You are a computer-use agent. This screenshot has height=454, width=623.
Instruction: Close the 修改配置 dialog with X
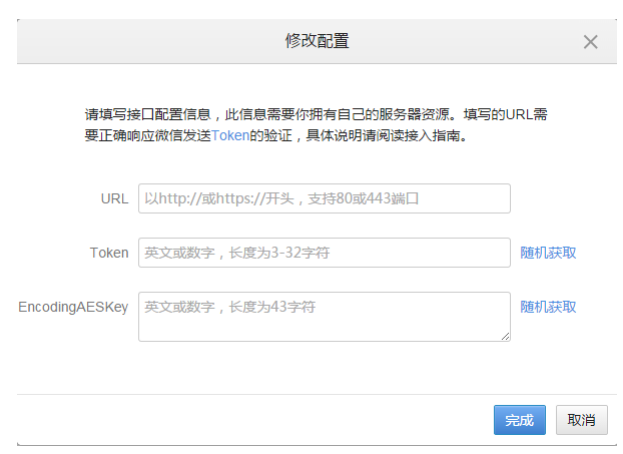tap(590, 42)
